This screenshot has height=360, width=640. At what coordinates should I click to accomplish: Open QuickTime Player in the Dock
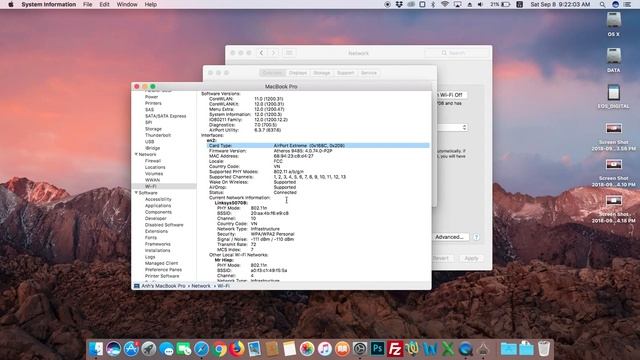(465, 349)
